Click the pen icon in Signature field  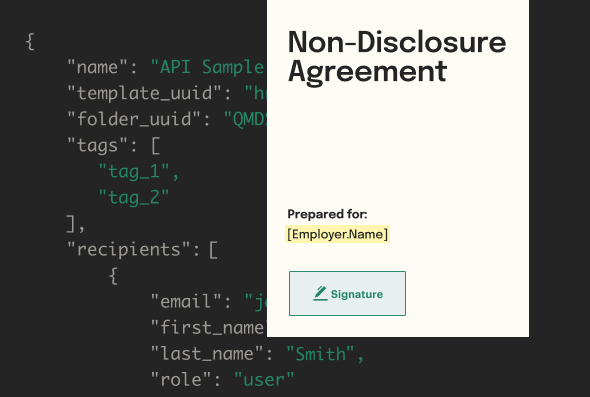click(x=320, y=294)
